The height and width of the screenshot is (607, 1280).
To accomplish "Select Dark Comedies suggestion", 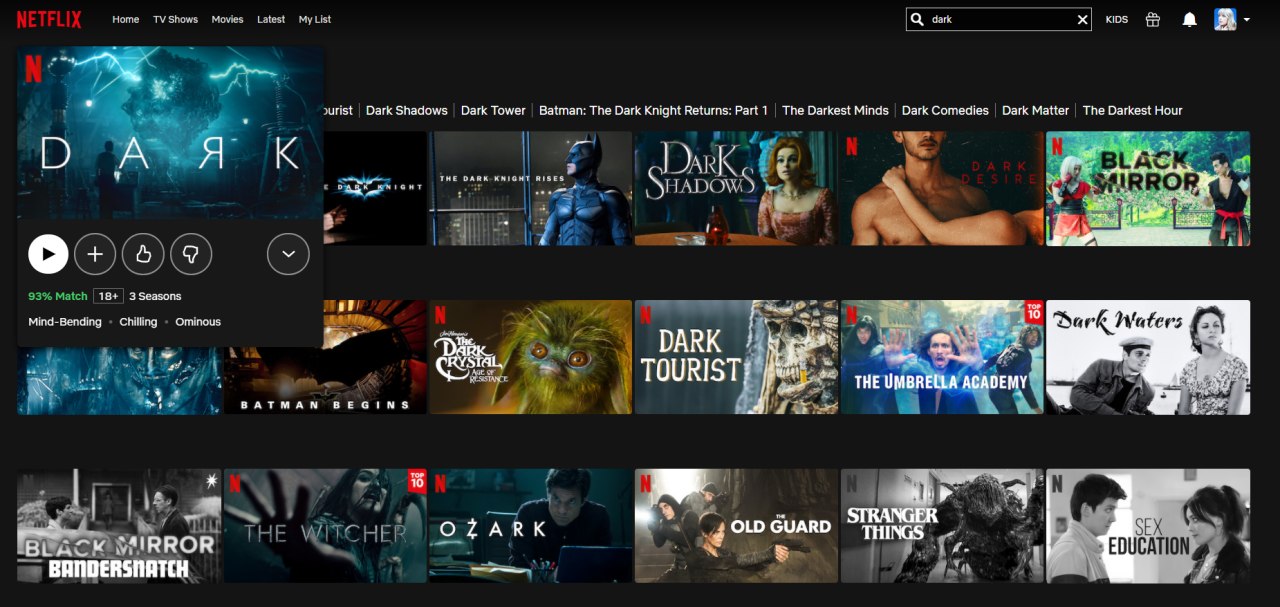I will 945,110.
